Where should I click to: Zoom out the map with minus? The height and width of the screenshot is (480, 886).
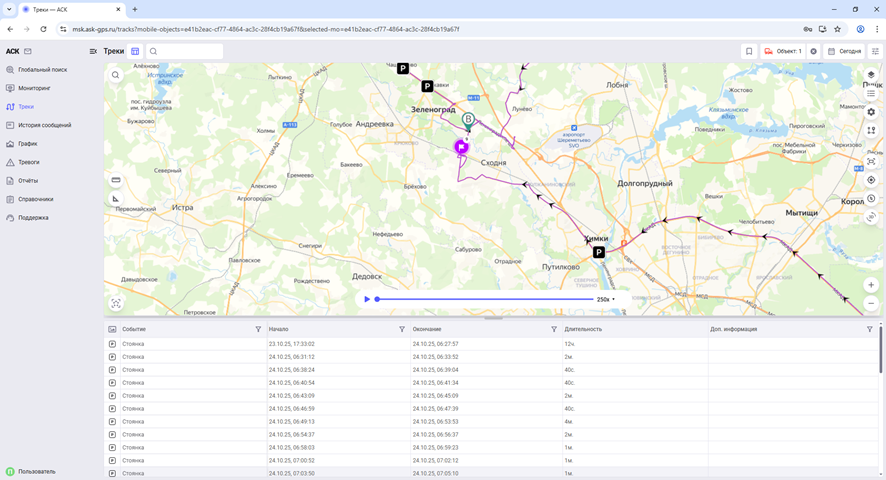click(x=871, y=303)
